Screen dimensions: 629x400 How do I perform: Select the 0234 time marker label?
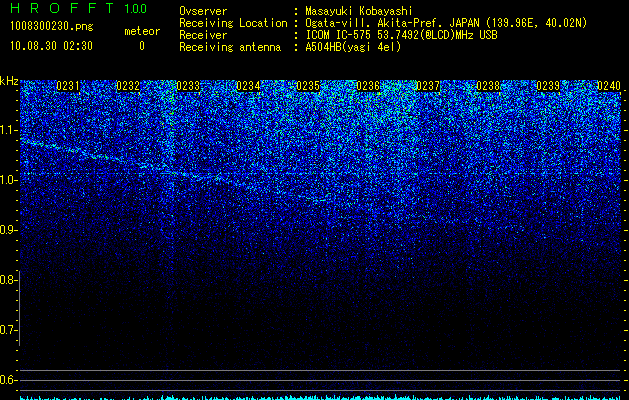tap(248, 86)
